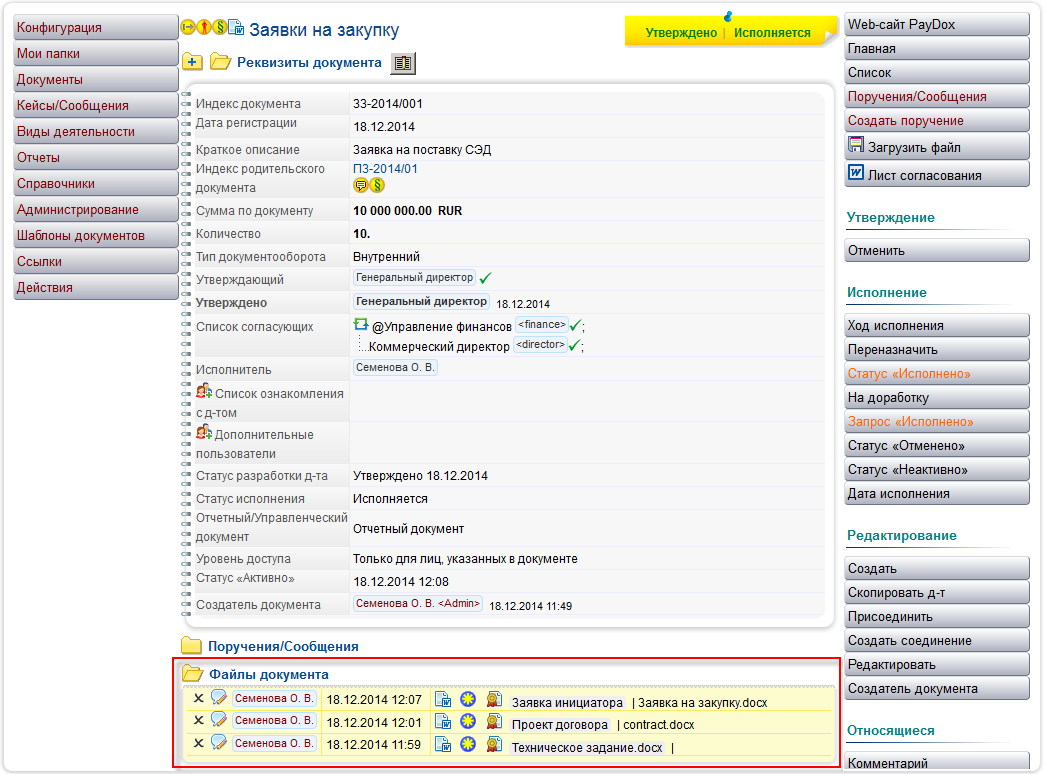Expand the Поручения/Сообщения folder section
The height and width of the screenshot is (774, 1044).
191,646
